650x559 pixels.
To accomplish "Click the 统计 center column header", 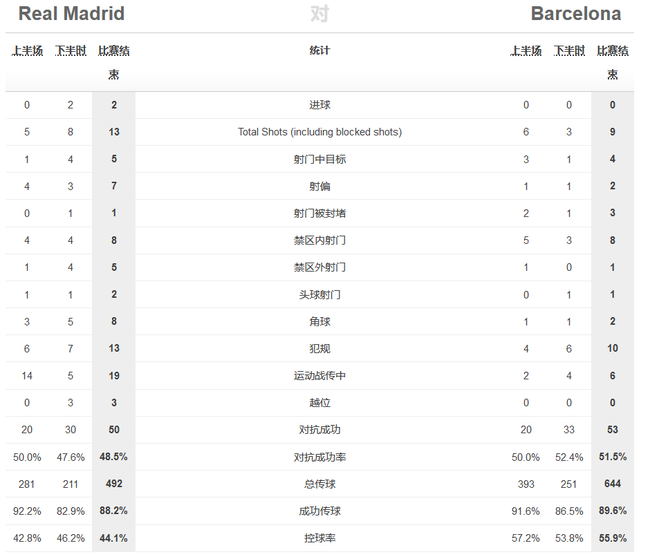I will point(320,51).
